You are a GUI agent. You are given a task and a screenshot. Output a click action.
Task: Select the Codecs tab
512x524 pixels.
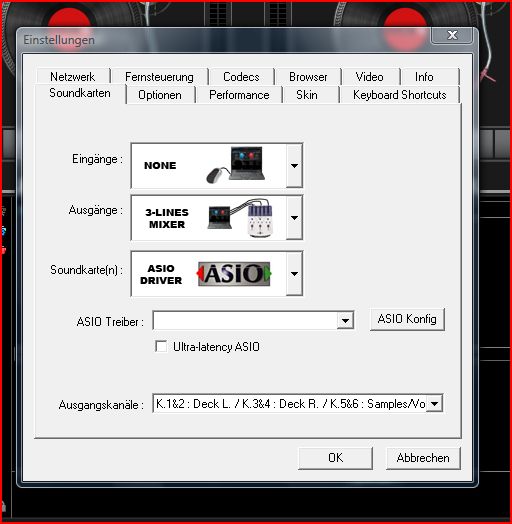pyautogui.click(x=241, y=77)
